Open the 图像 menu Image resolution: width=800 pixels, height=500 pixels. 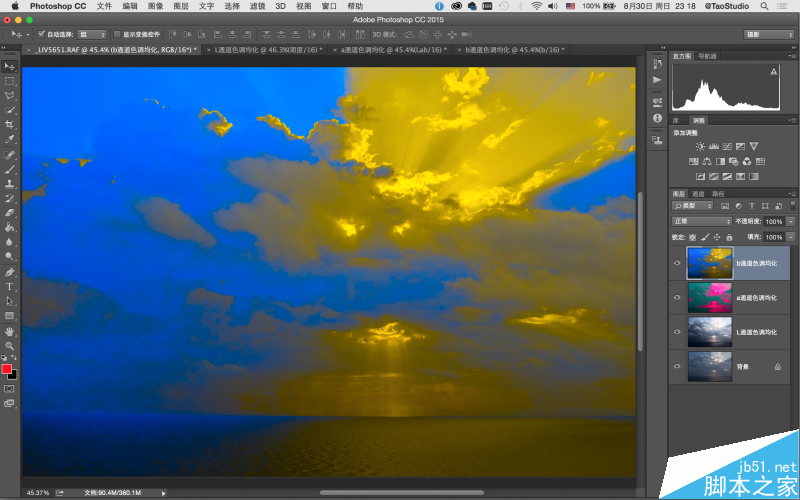[155, 6]
